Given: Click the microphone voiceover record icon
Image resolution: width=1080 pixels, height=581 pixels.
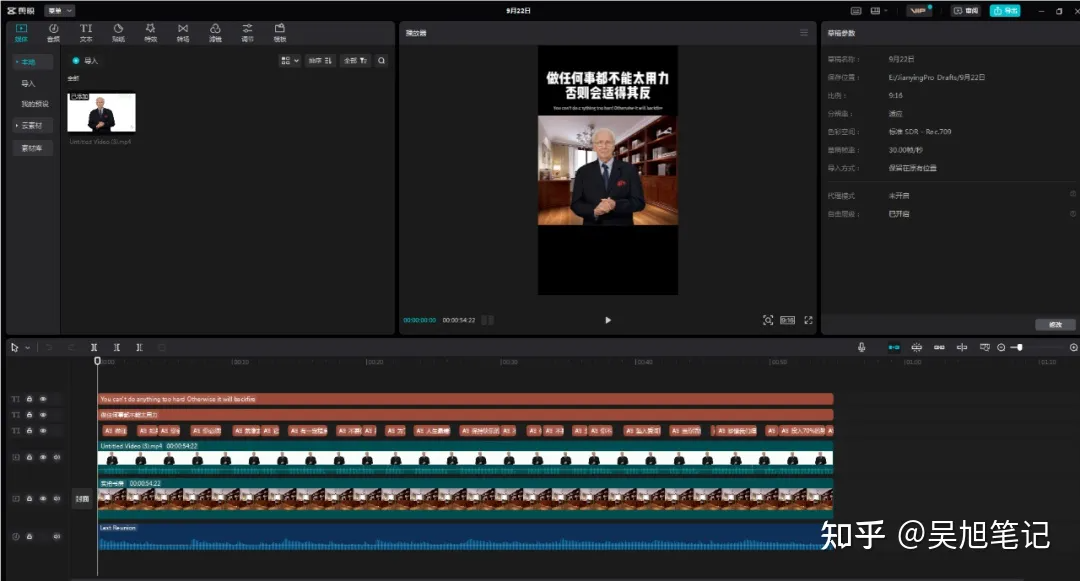Looking at the screenshot, I should 861,347.
